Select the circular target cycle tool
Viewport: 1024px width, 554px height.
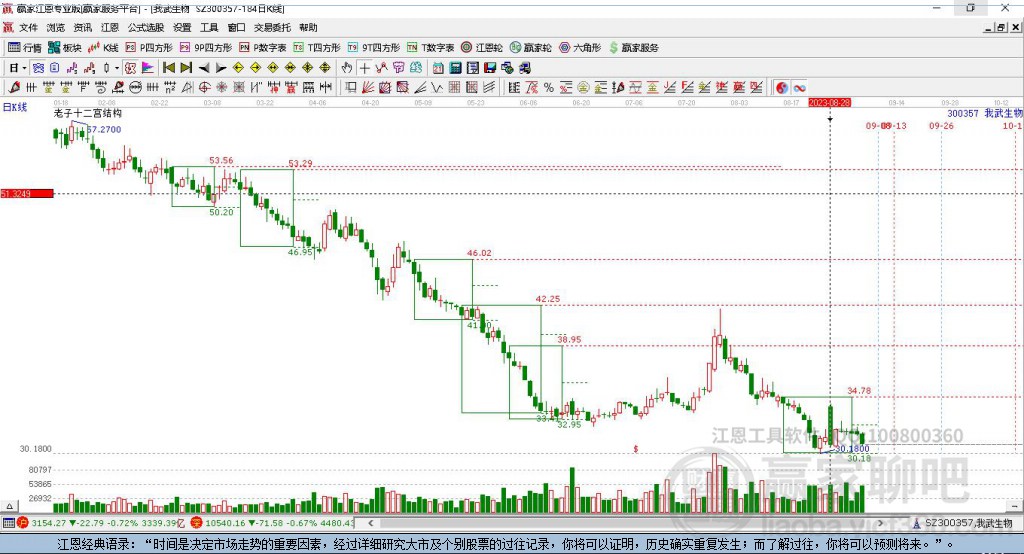tap(204, 88)
